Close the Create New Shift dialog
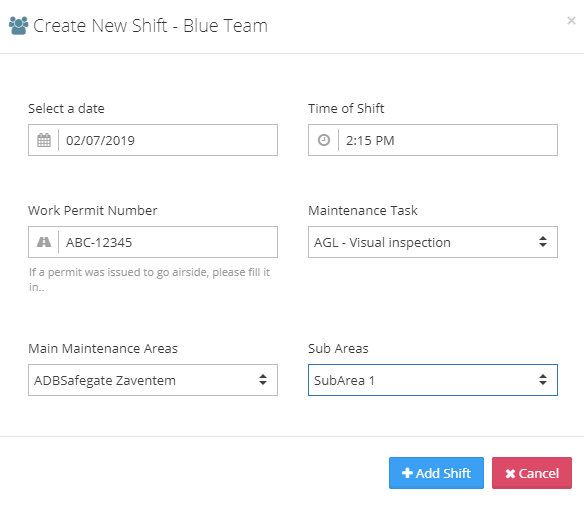 coord(571,20)
